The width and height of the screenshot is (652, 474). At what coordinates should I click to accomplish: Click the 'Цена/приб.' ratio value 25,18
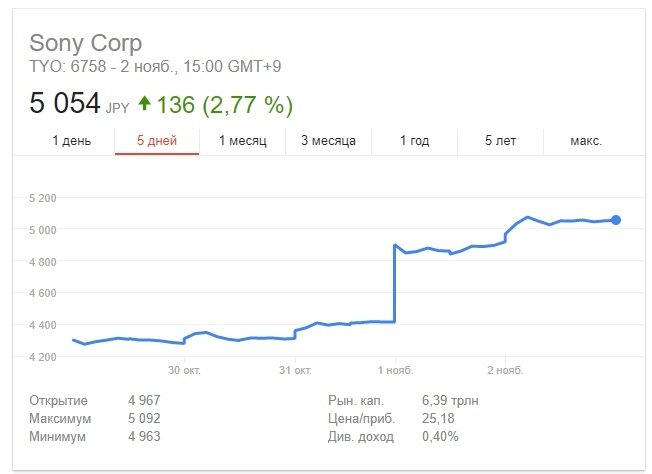(x=439, y=419)
